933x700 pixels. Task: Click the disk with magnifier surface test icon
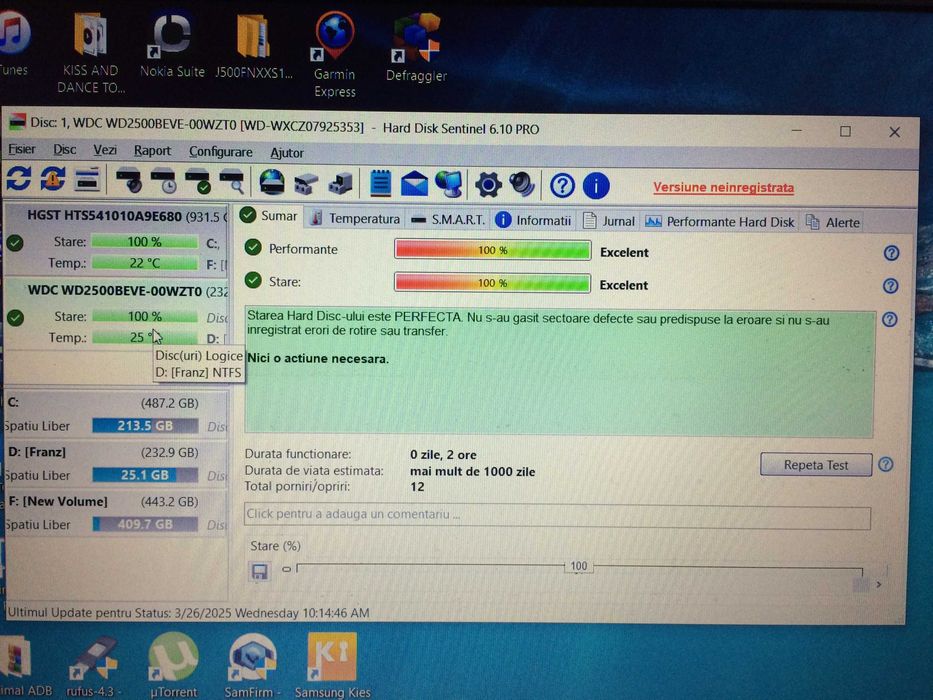pyautogui.click(x=232, y=182)
